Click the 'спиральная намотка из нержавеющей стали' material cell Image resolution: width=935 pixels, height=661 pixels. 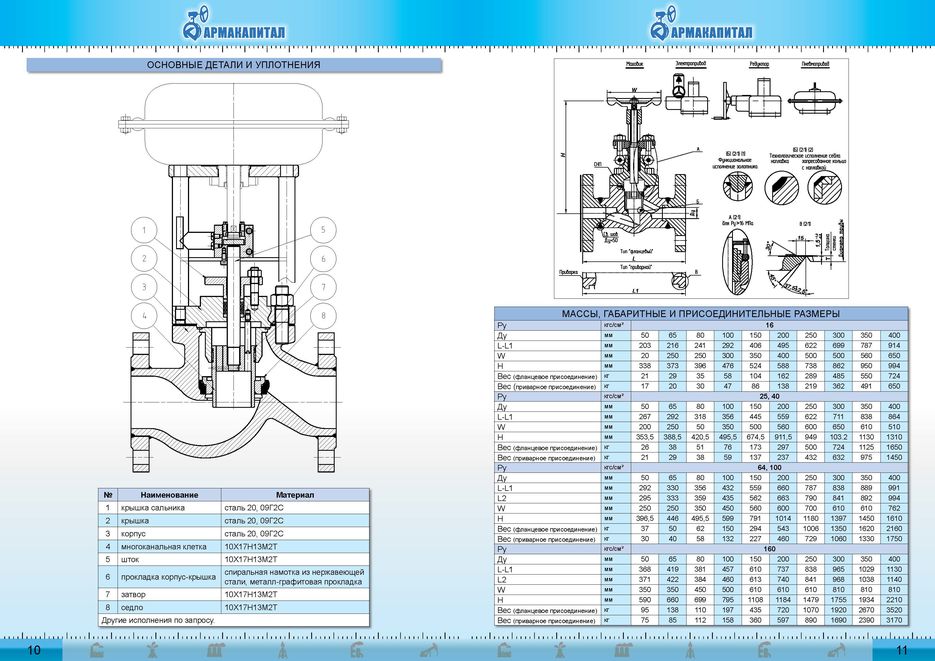(x=295, y=577)
